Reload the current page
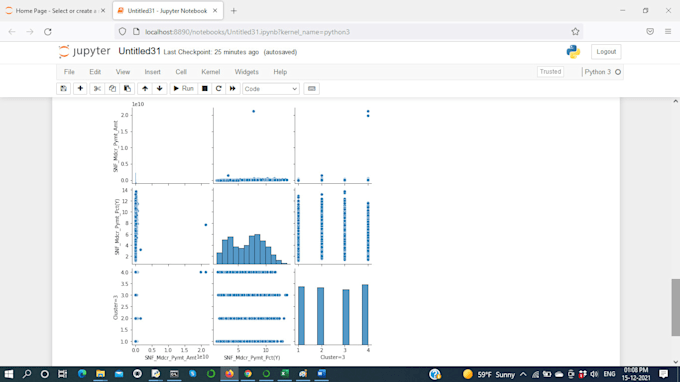 (48, 32)
